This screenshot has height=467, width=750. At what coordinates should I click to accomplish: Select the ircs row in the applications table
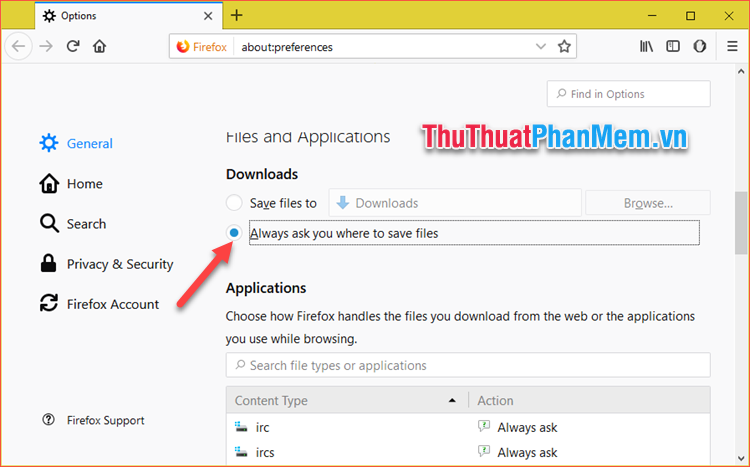[468, 452]
